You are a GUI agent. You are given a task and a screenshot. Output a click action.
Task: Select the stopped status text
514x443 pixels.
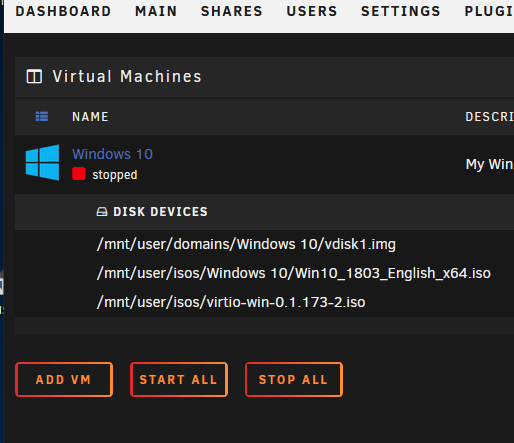(115, 175)
